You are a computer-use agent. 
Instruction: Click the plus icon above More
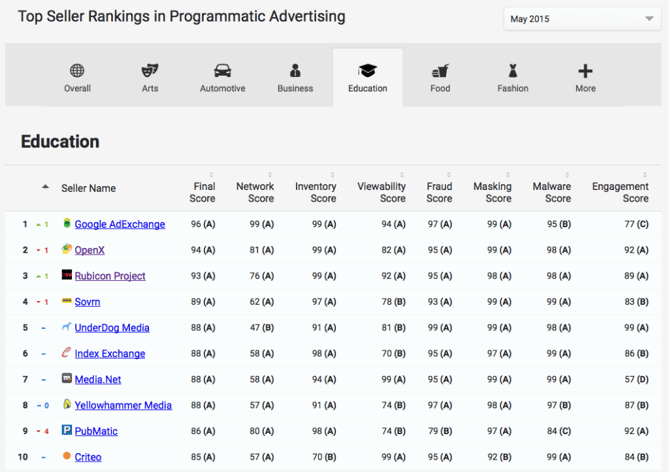coord(585,71)
